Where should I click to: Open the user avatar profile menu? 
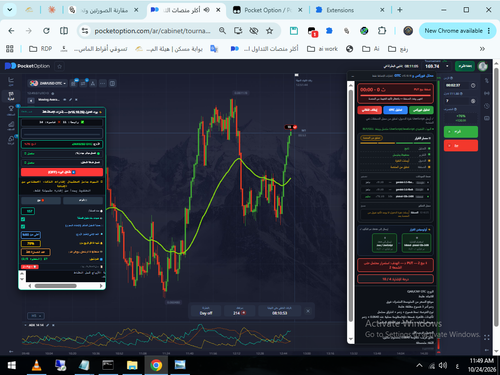482,66
